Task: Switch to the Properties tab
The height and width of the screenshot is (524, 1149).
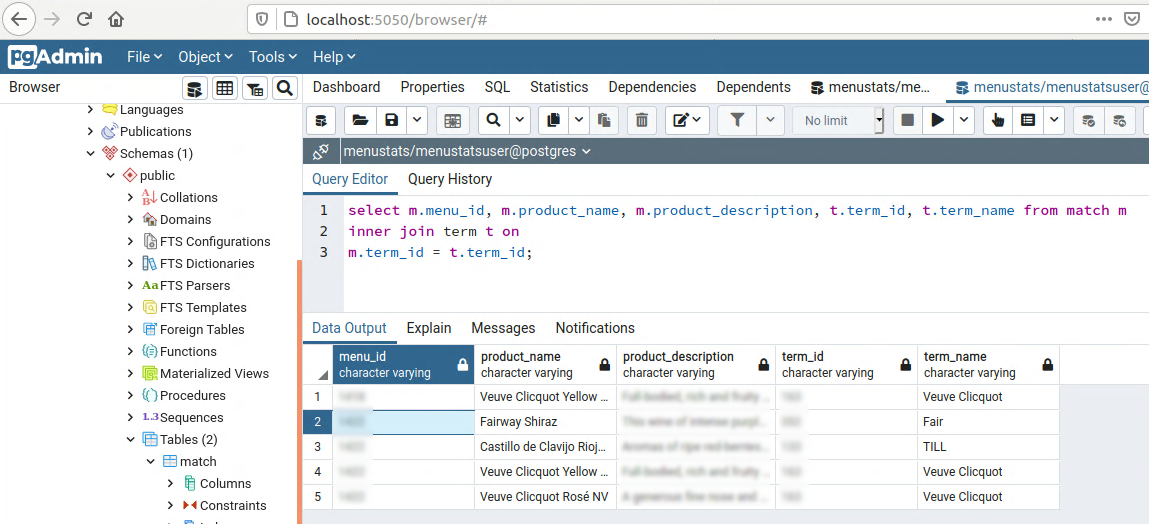Action: click(432, 87)
